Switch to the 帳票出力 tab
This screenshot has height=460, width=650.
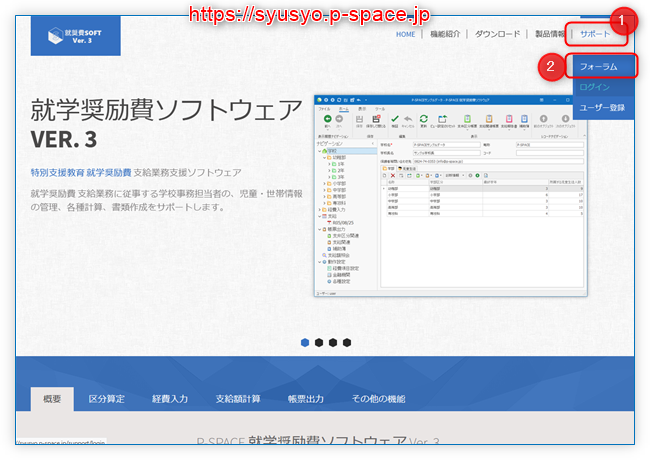[306, 399]
